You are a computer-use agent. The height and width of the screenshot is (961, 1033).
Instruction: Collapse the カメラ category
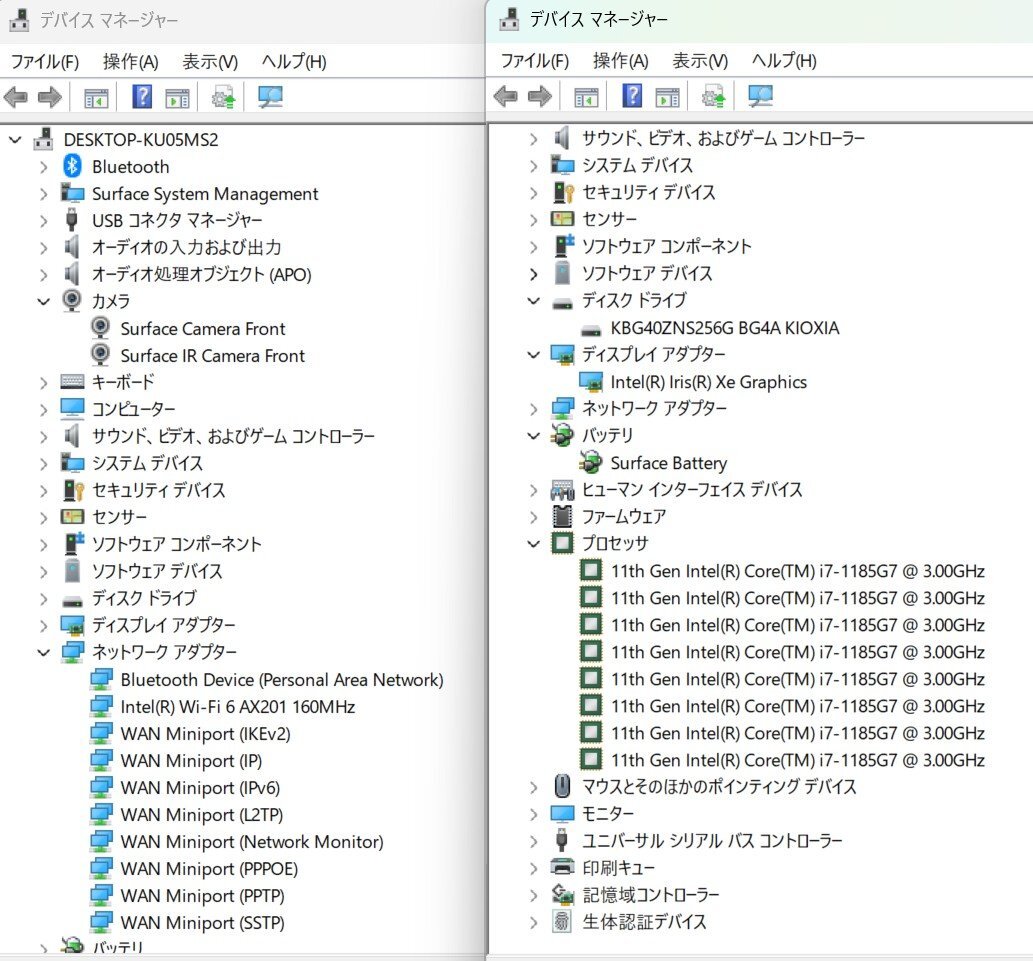pyautogui.click(x=43, y=301)
